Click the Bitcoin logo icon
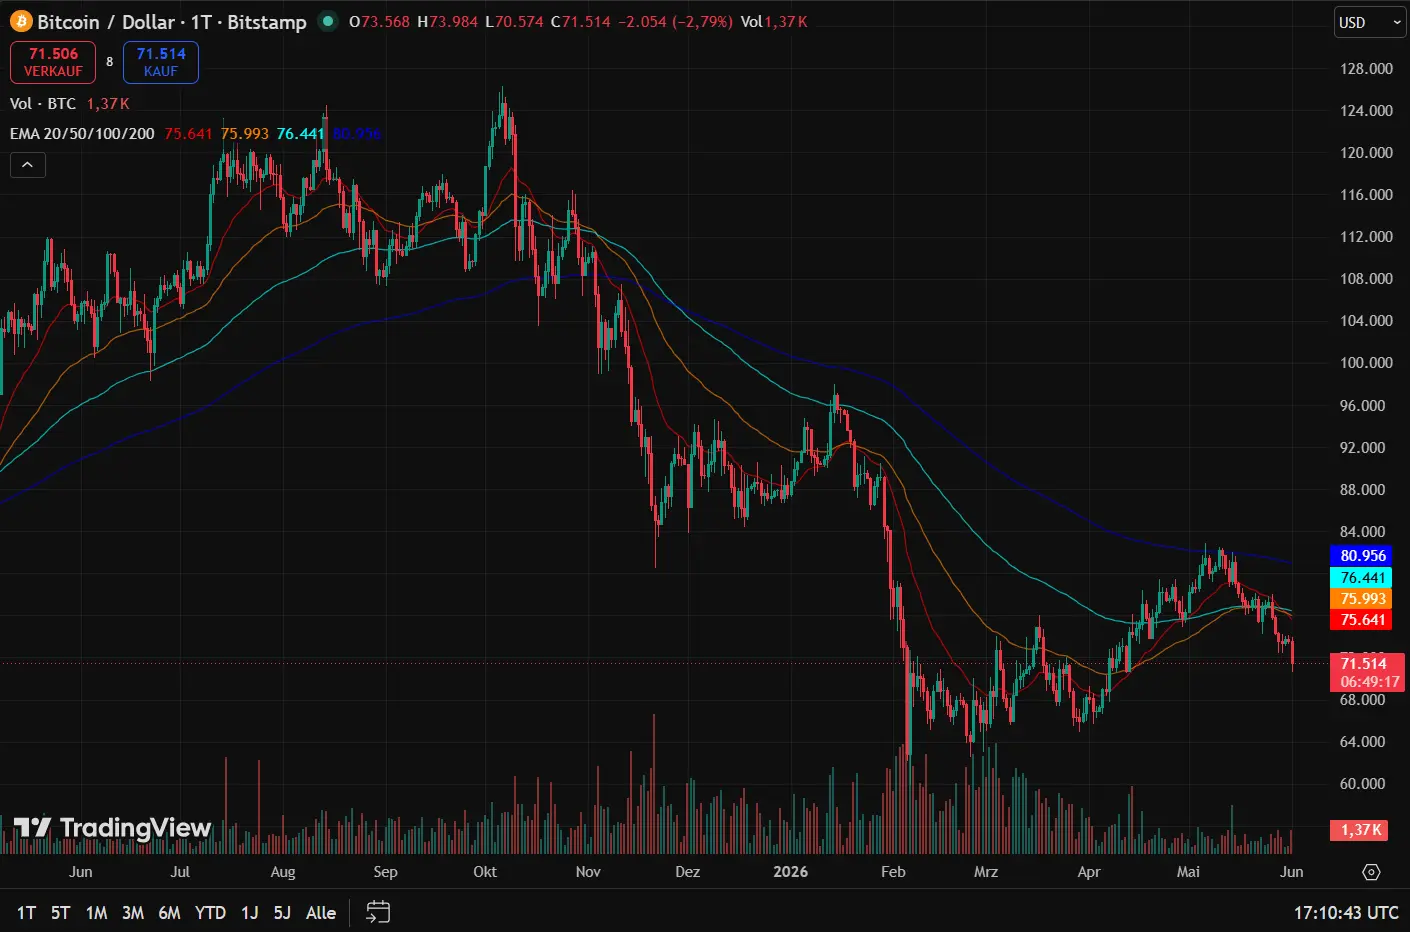 [21, 21]
